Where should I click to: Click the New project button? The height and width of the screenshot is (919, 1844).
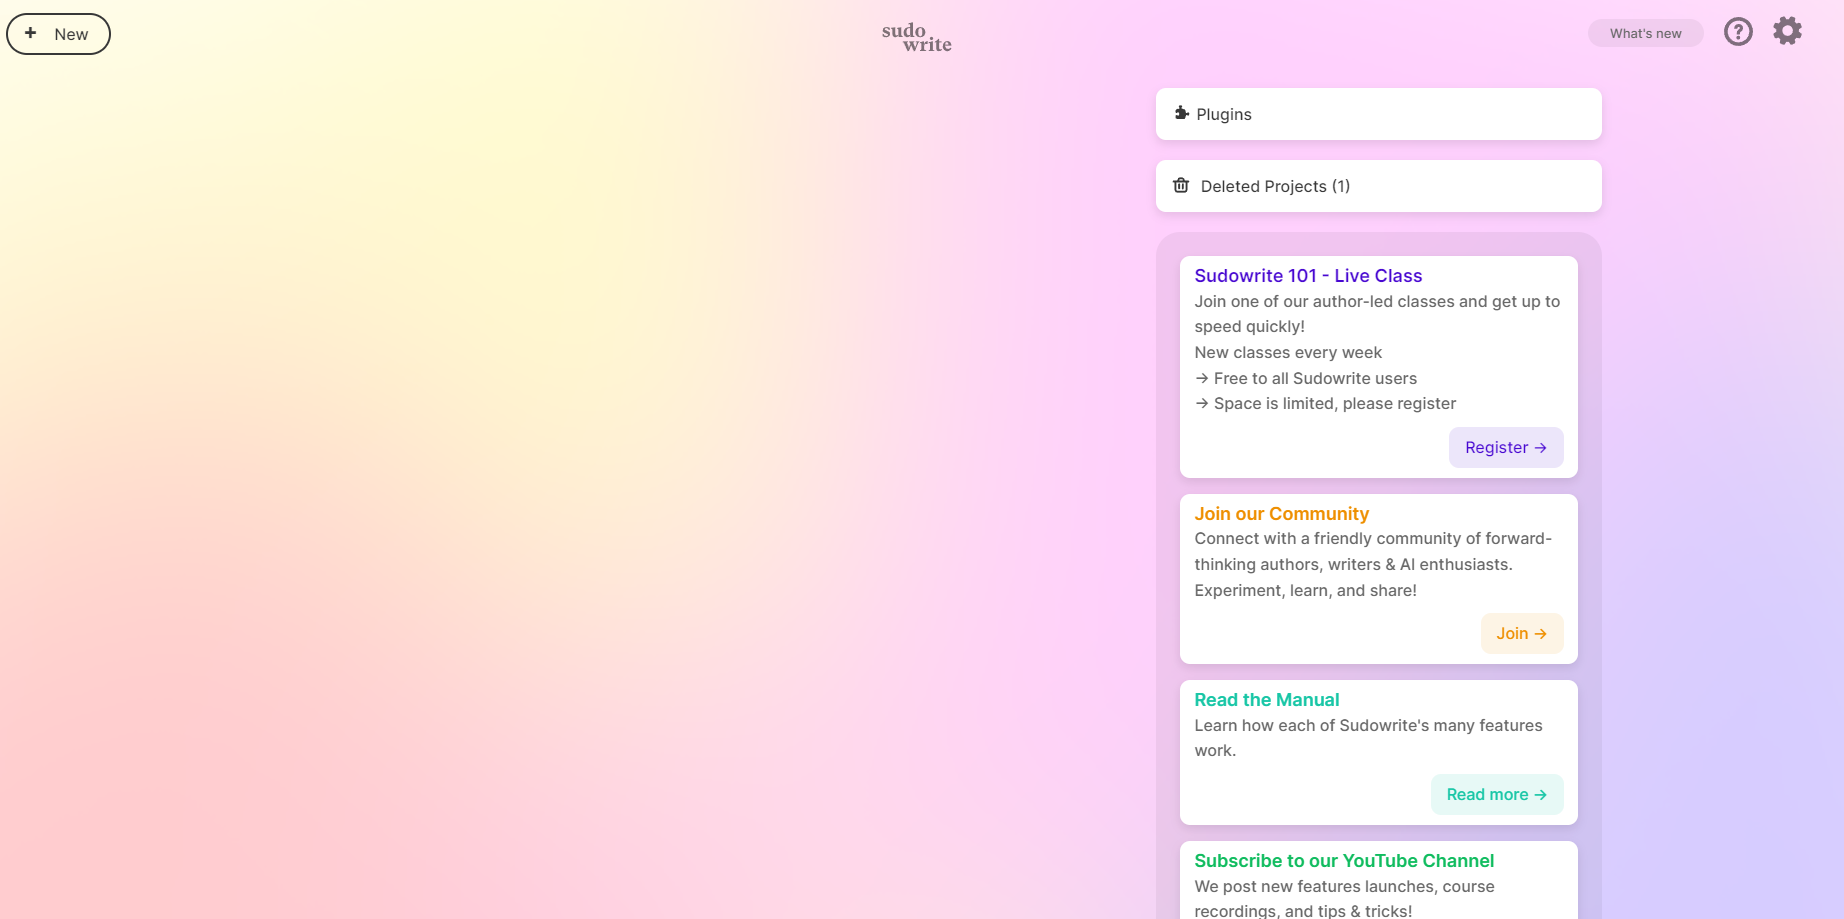click(58, 34)
